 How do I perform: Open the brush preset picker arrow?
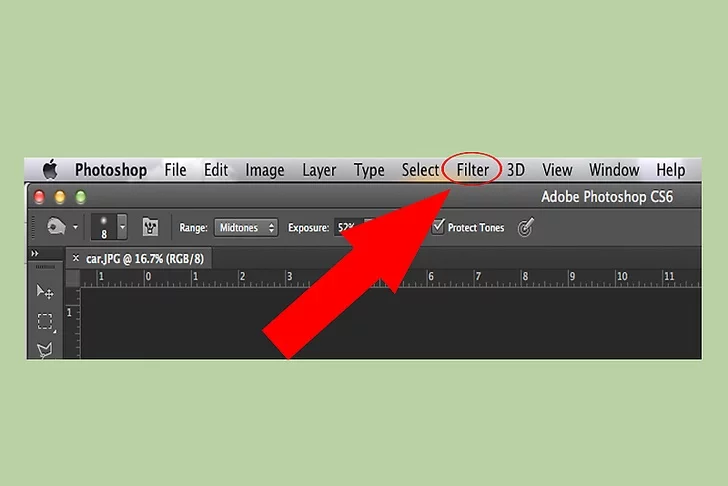coord(122,227)
